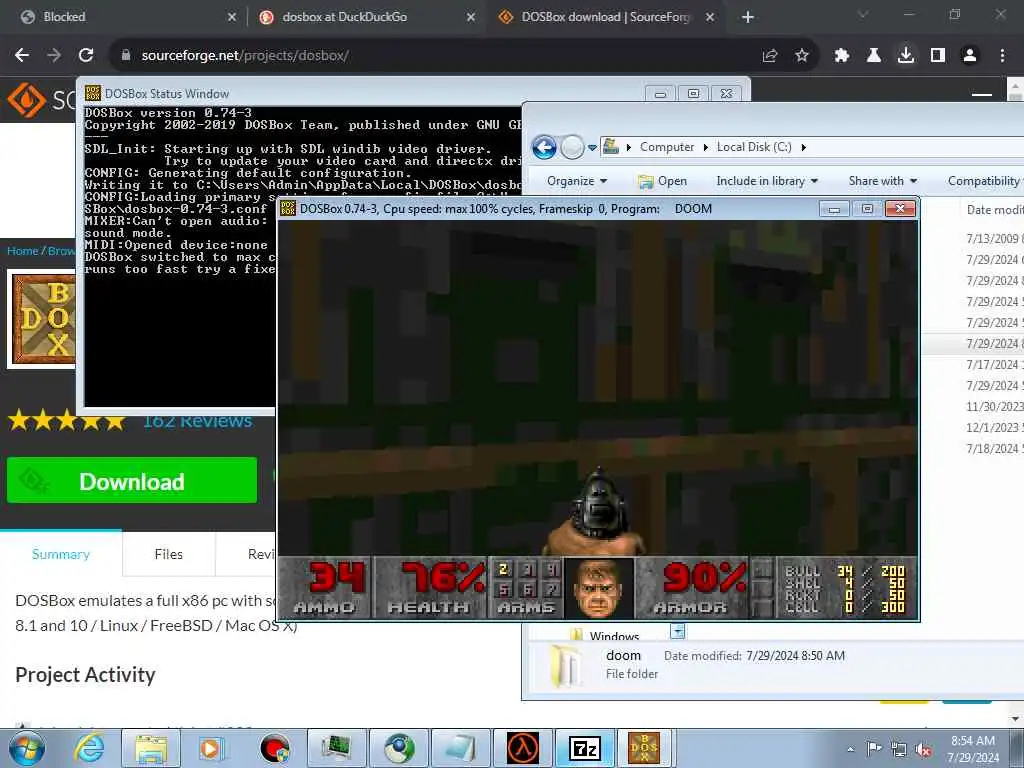Click Computer in Explorer address path

coord(667,147)
